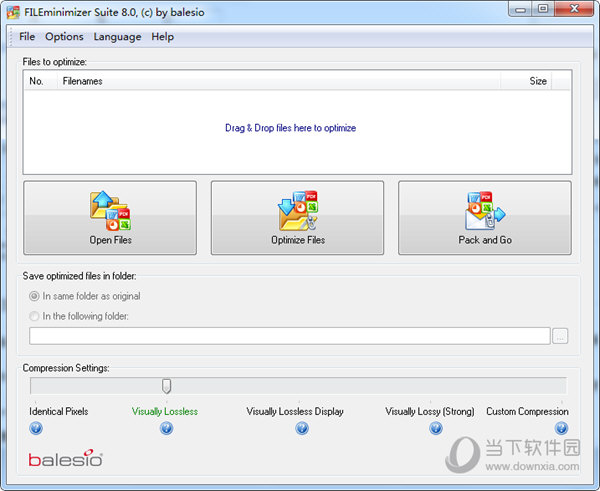Viewport: 600px width, 491px height.
Task: Open the Options menu
Action: click(x=64, y=37)
